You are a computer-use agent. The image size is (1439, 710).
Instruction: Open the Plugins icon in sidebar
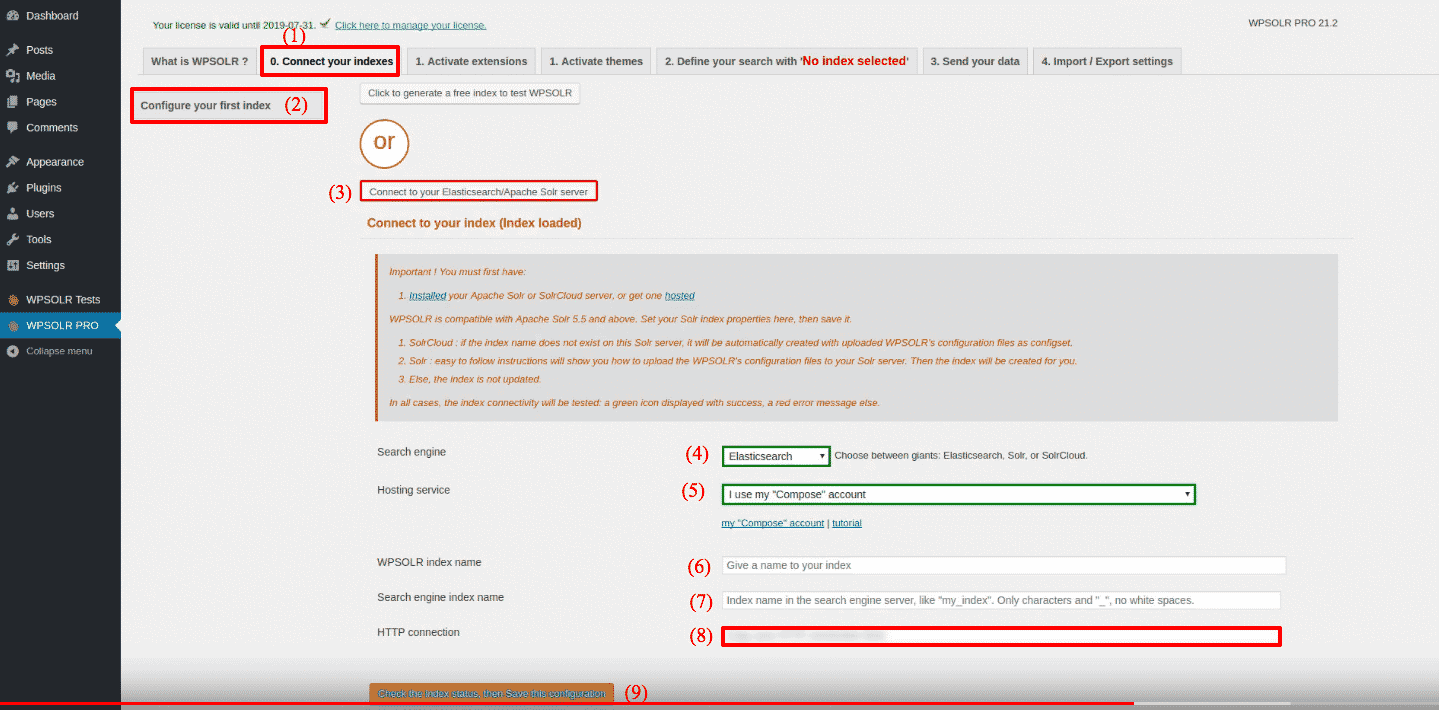13,188
